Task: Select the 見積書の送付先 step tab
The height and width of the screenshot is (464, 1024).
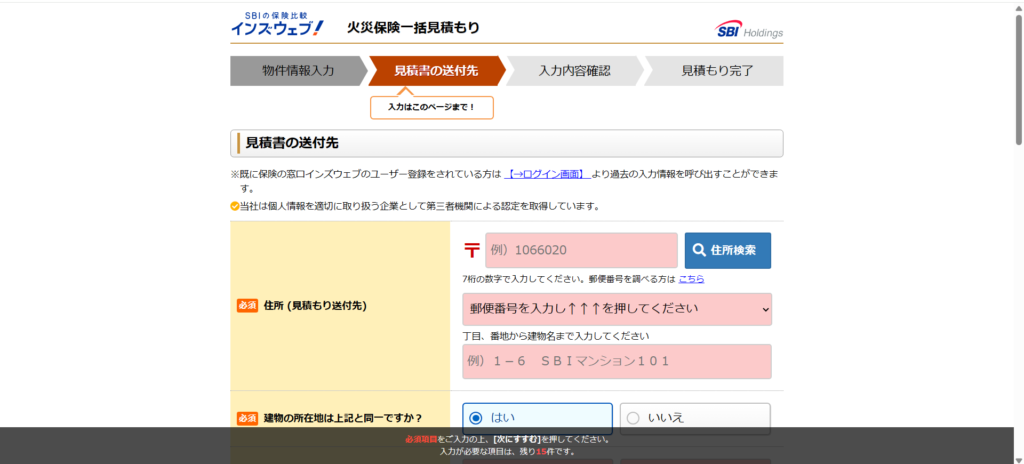Action: [x=435, y=71]
